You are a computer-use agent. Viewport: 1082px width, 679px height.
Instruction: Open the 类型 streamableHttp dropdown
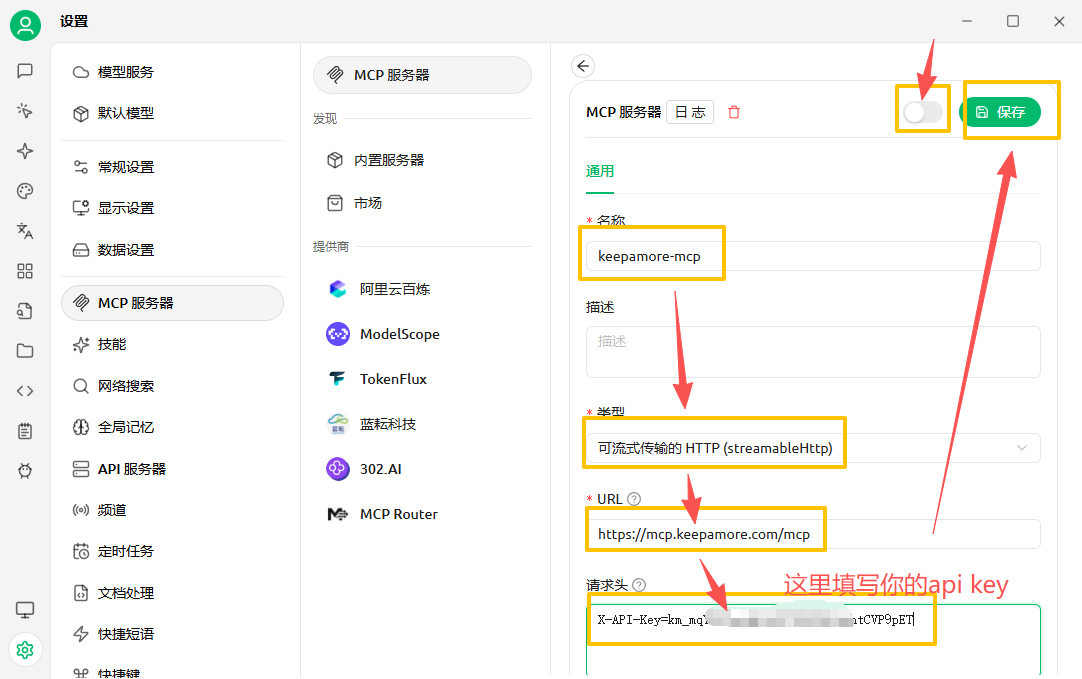[x=813, y=448]
